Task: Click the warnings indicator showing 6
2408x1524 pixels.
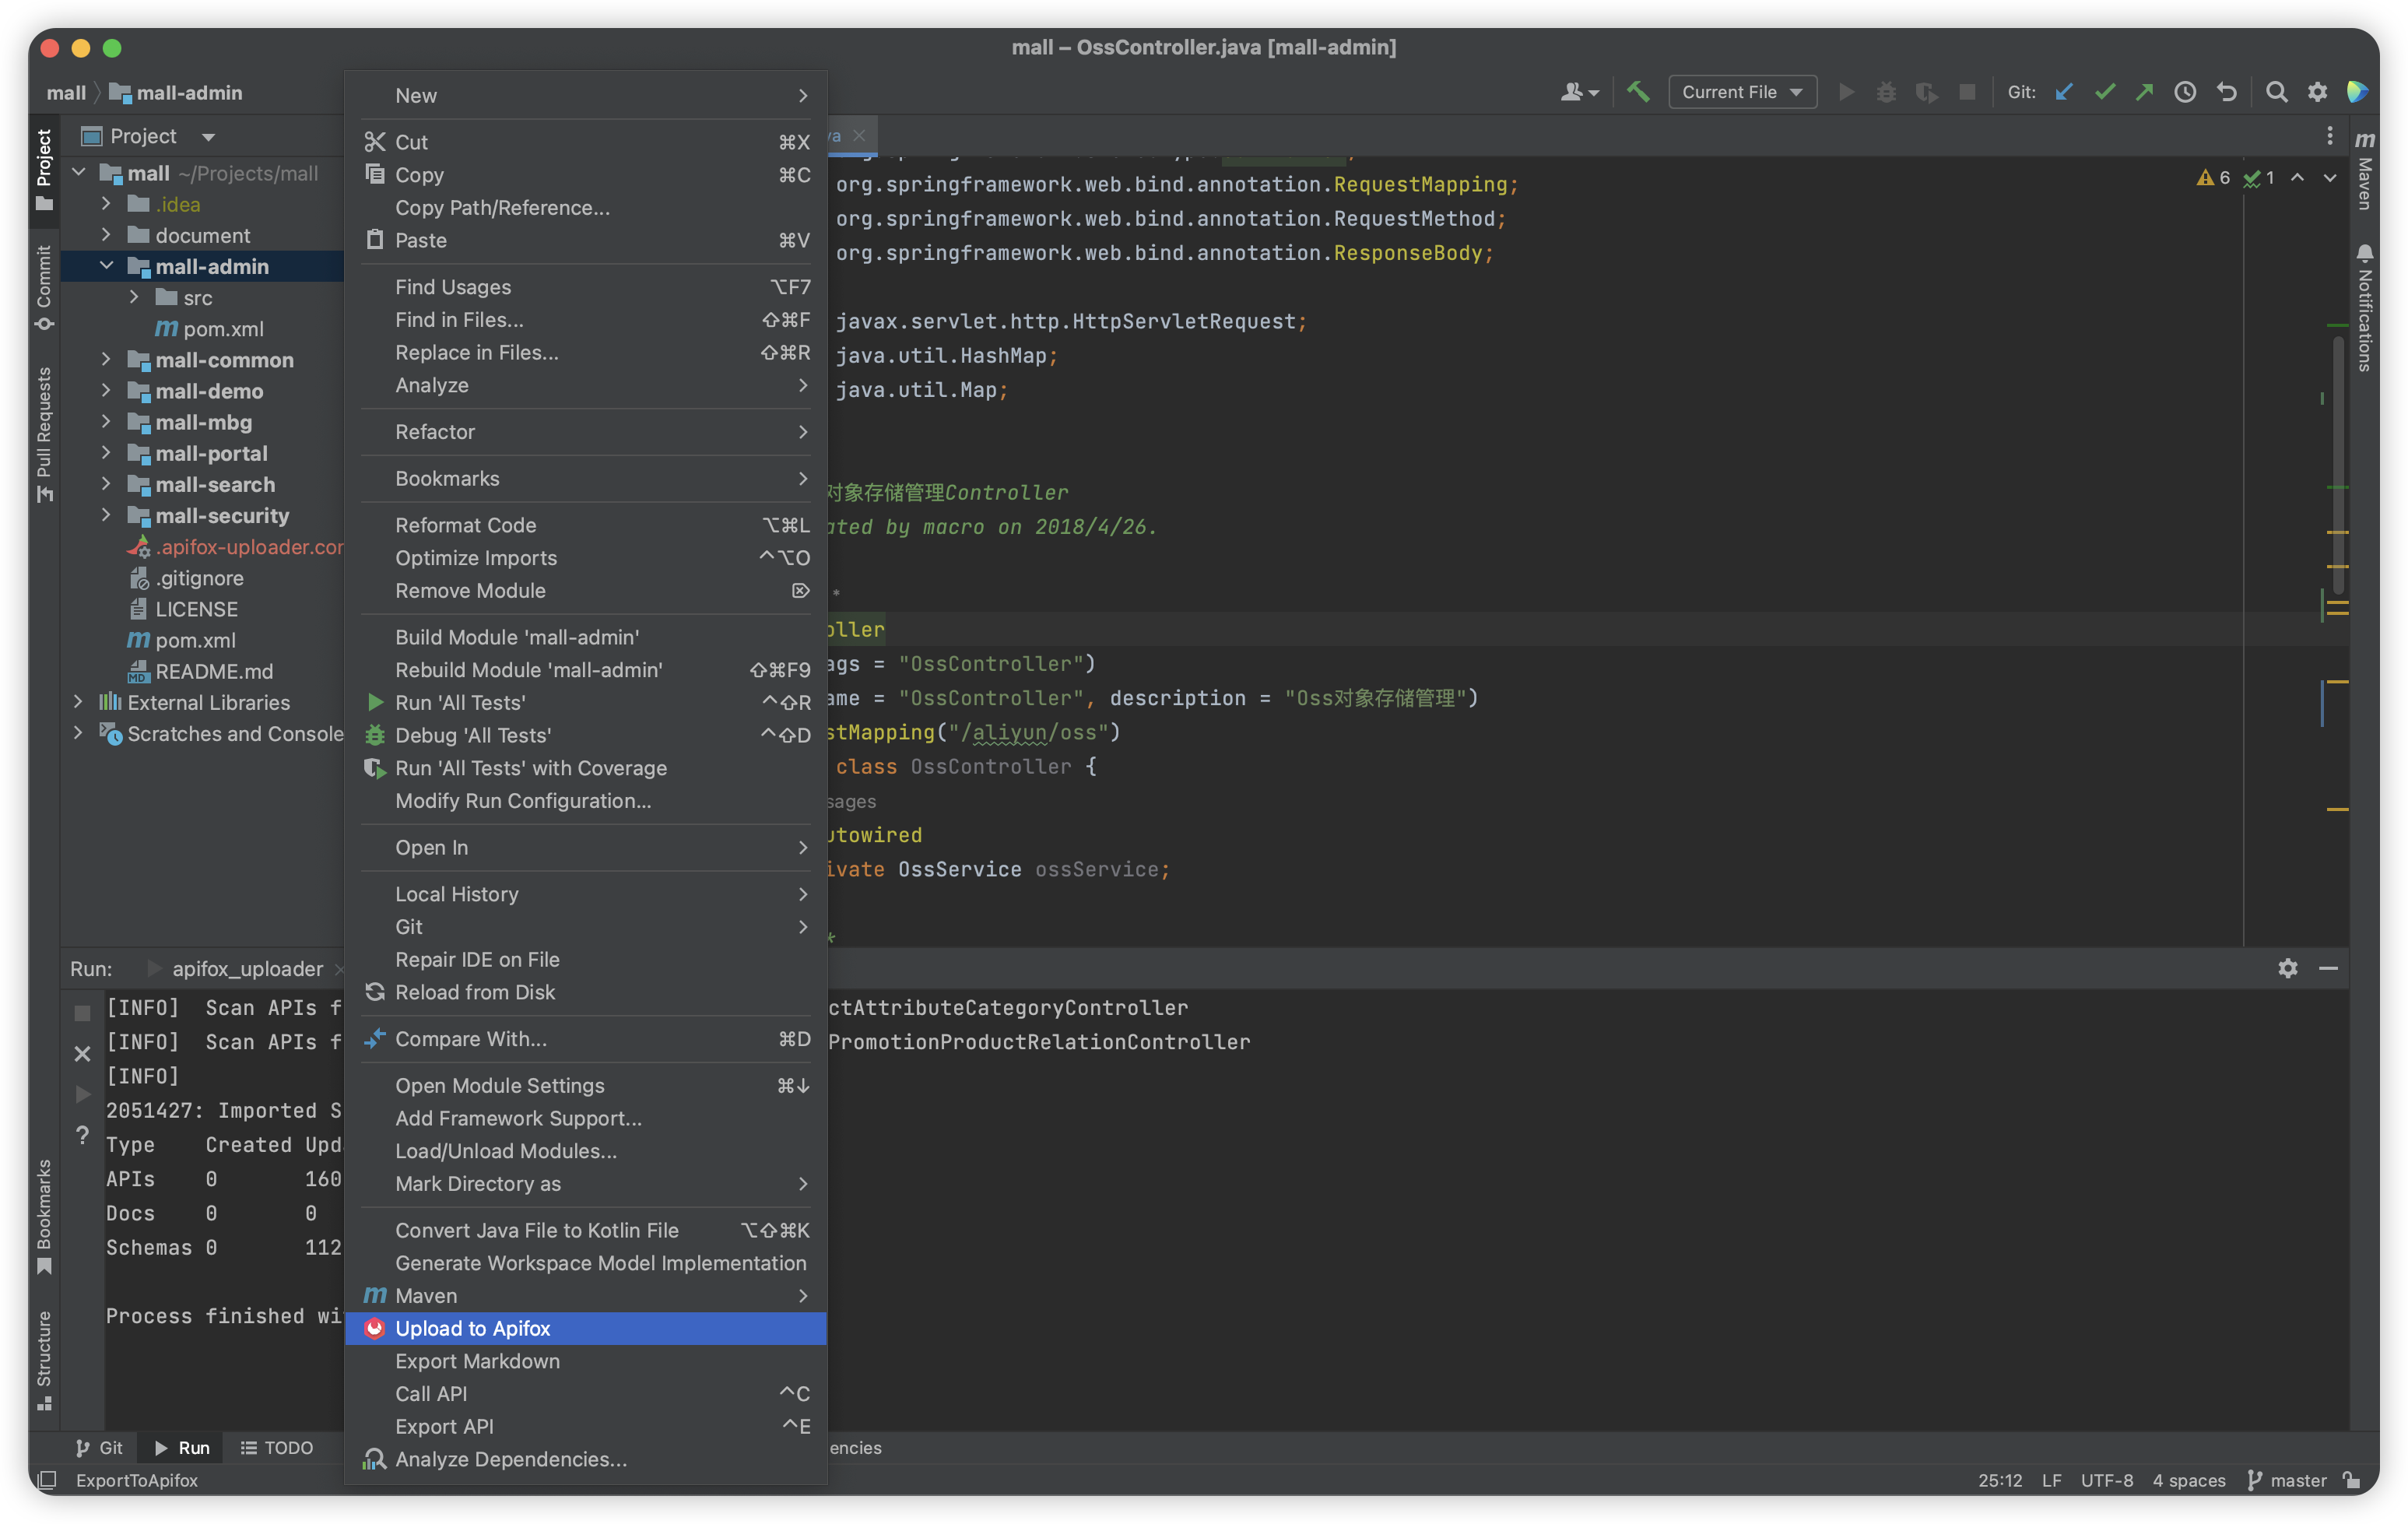Action: [x=2213, y=177]
